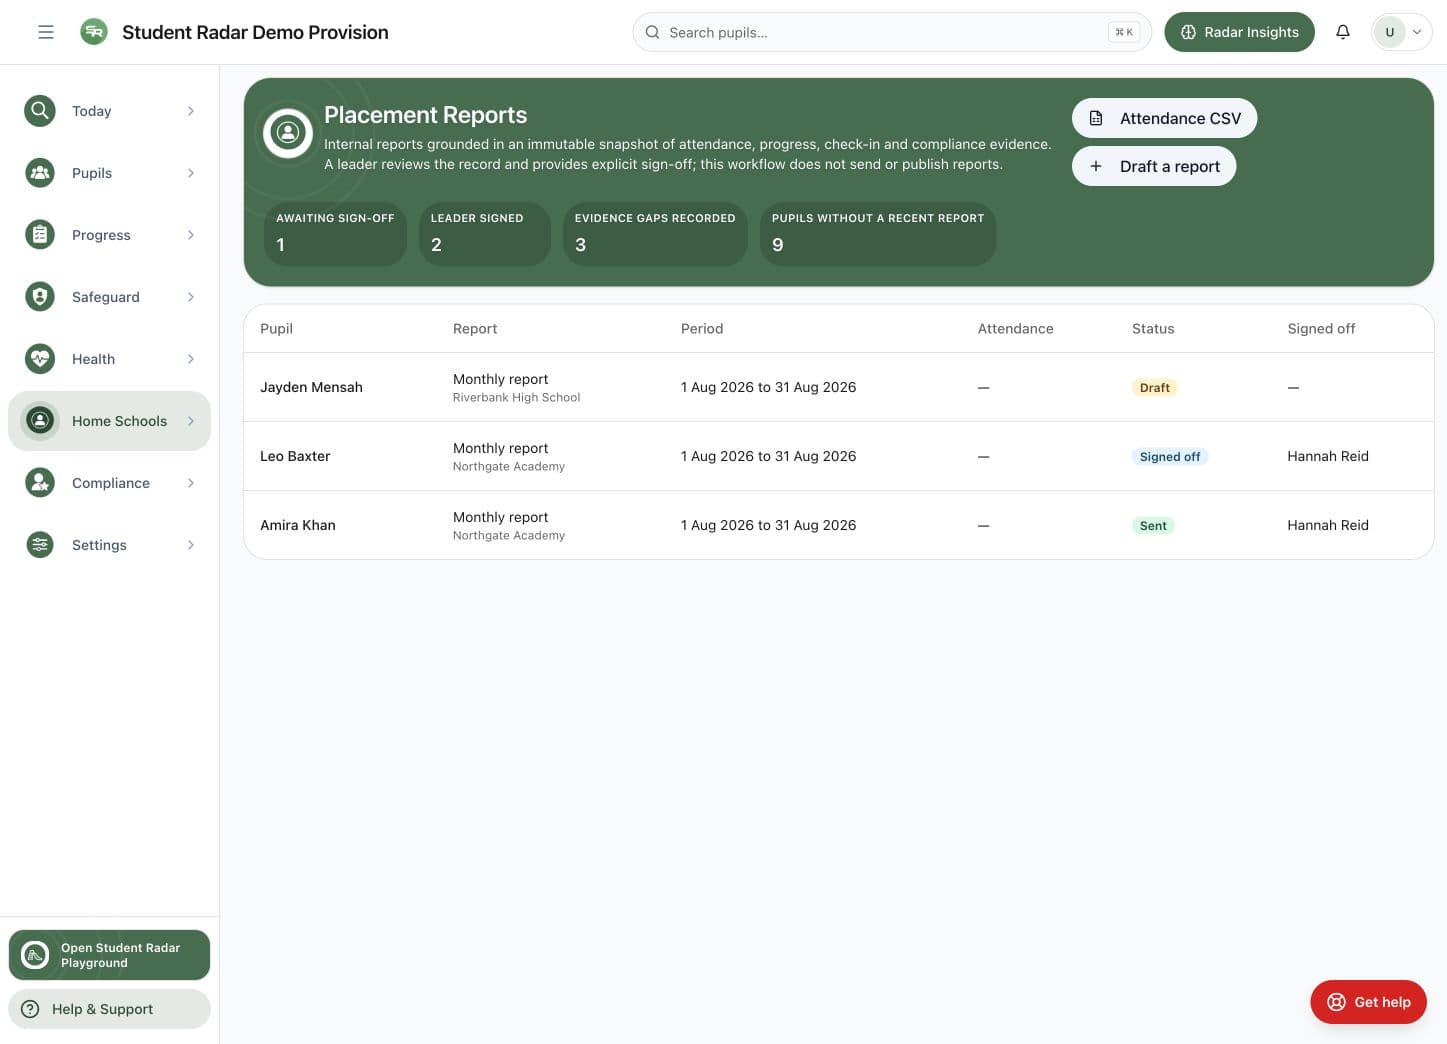Click the Period column header
1447x1044 pixels.
point(702,328)
